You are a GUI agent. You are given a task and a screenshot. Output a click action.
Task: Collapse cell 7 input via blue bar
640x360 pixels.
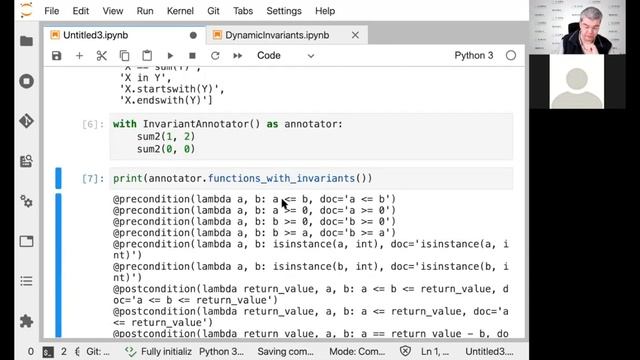(x=58, y=178)
